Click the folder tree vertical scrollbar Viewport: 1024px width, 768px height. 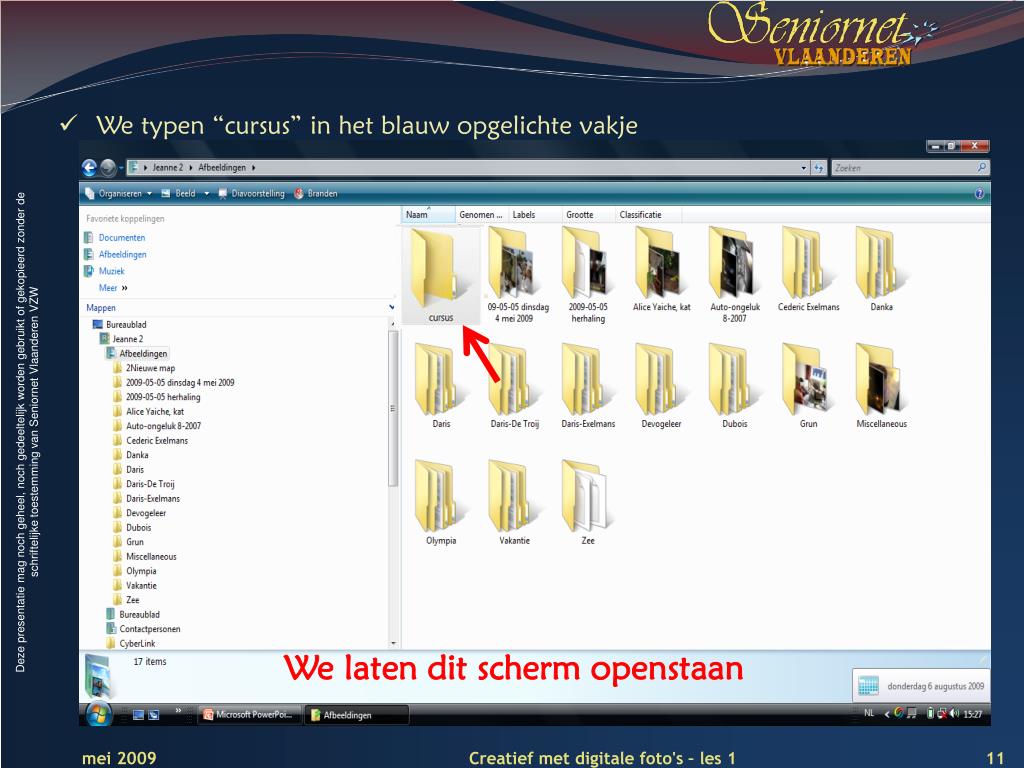(392, 408)
